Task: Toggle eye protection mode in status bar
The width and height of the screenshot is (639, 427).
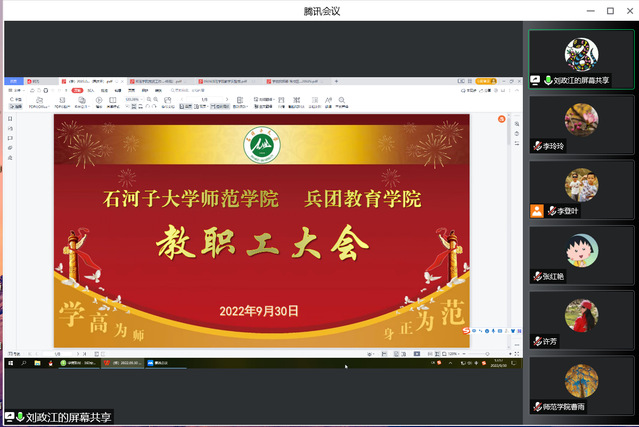Action: (x=370, y=354)
